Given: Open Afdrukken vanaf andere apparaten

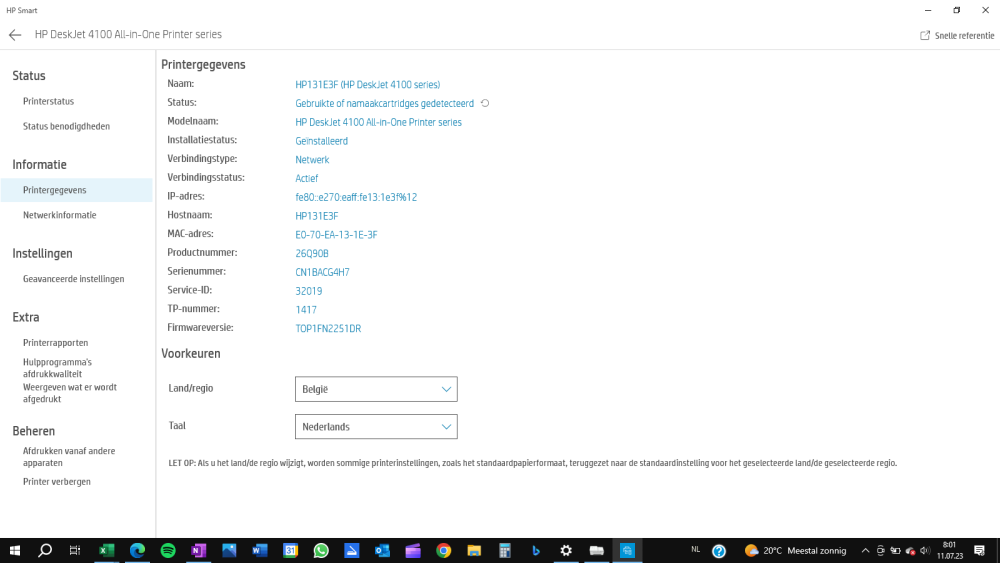Looking at the screenshot, I should [x=69, y=457].
